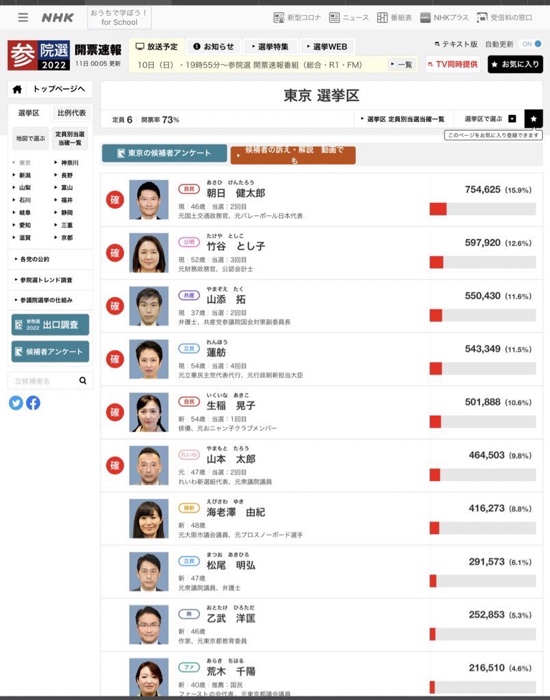This screenshot has height=700, width=550.
Task: Open Twitter share icon
Action: (x=16, y=403)
